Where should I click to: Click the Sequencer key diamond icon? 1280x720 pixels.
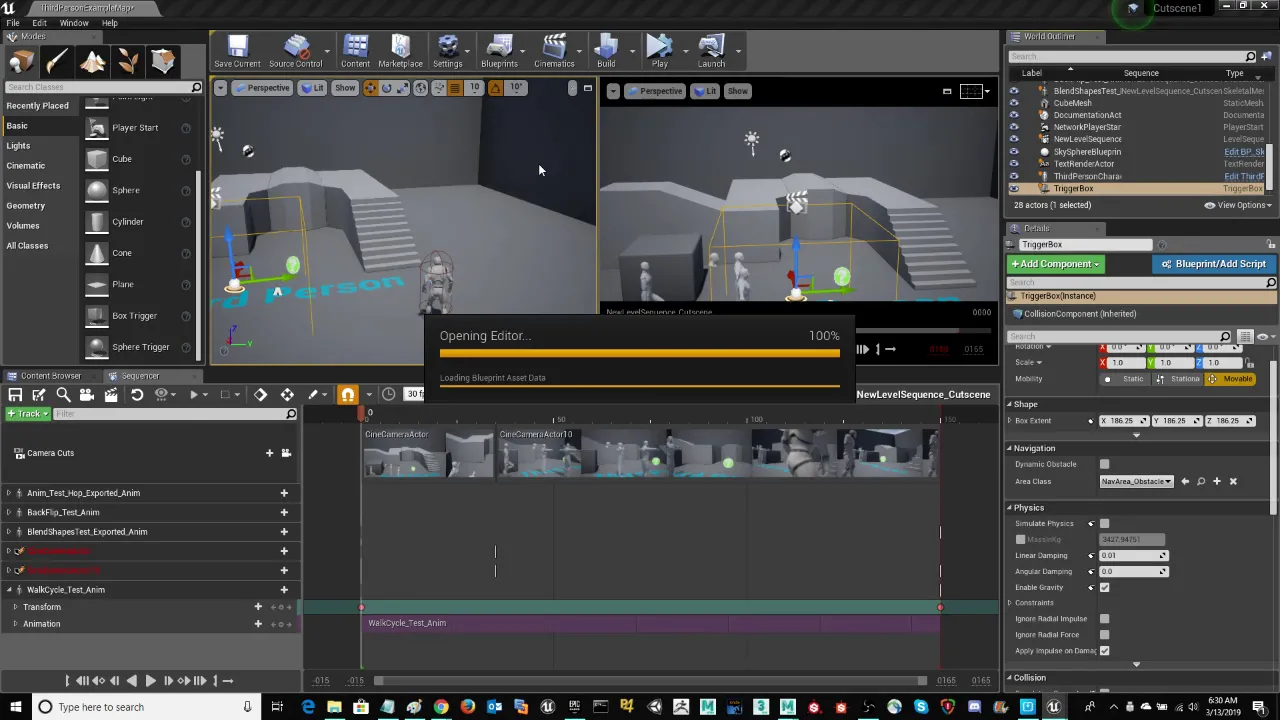point(261,394)
